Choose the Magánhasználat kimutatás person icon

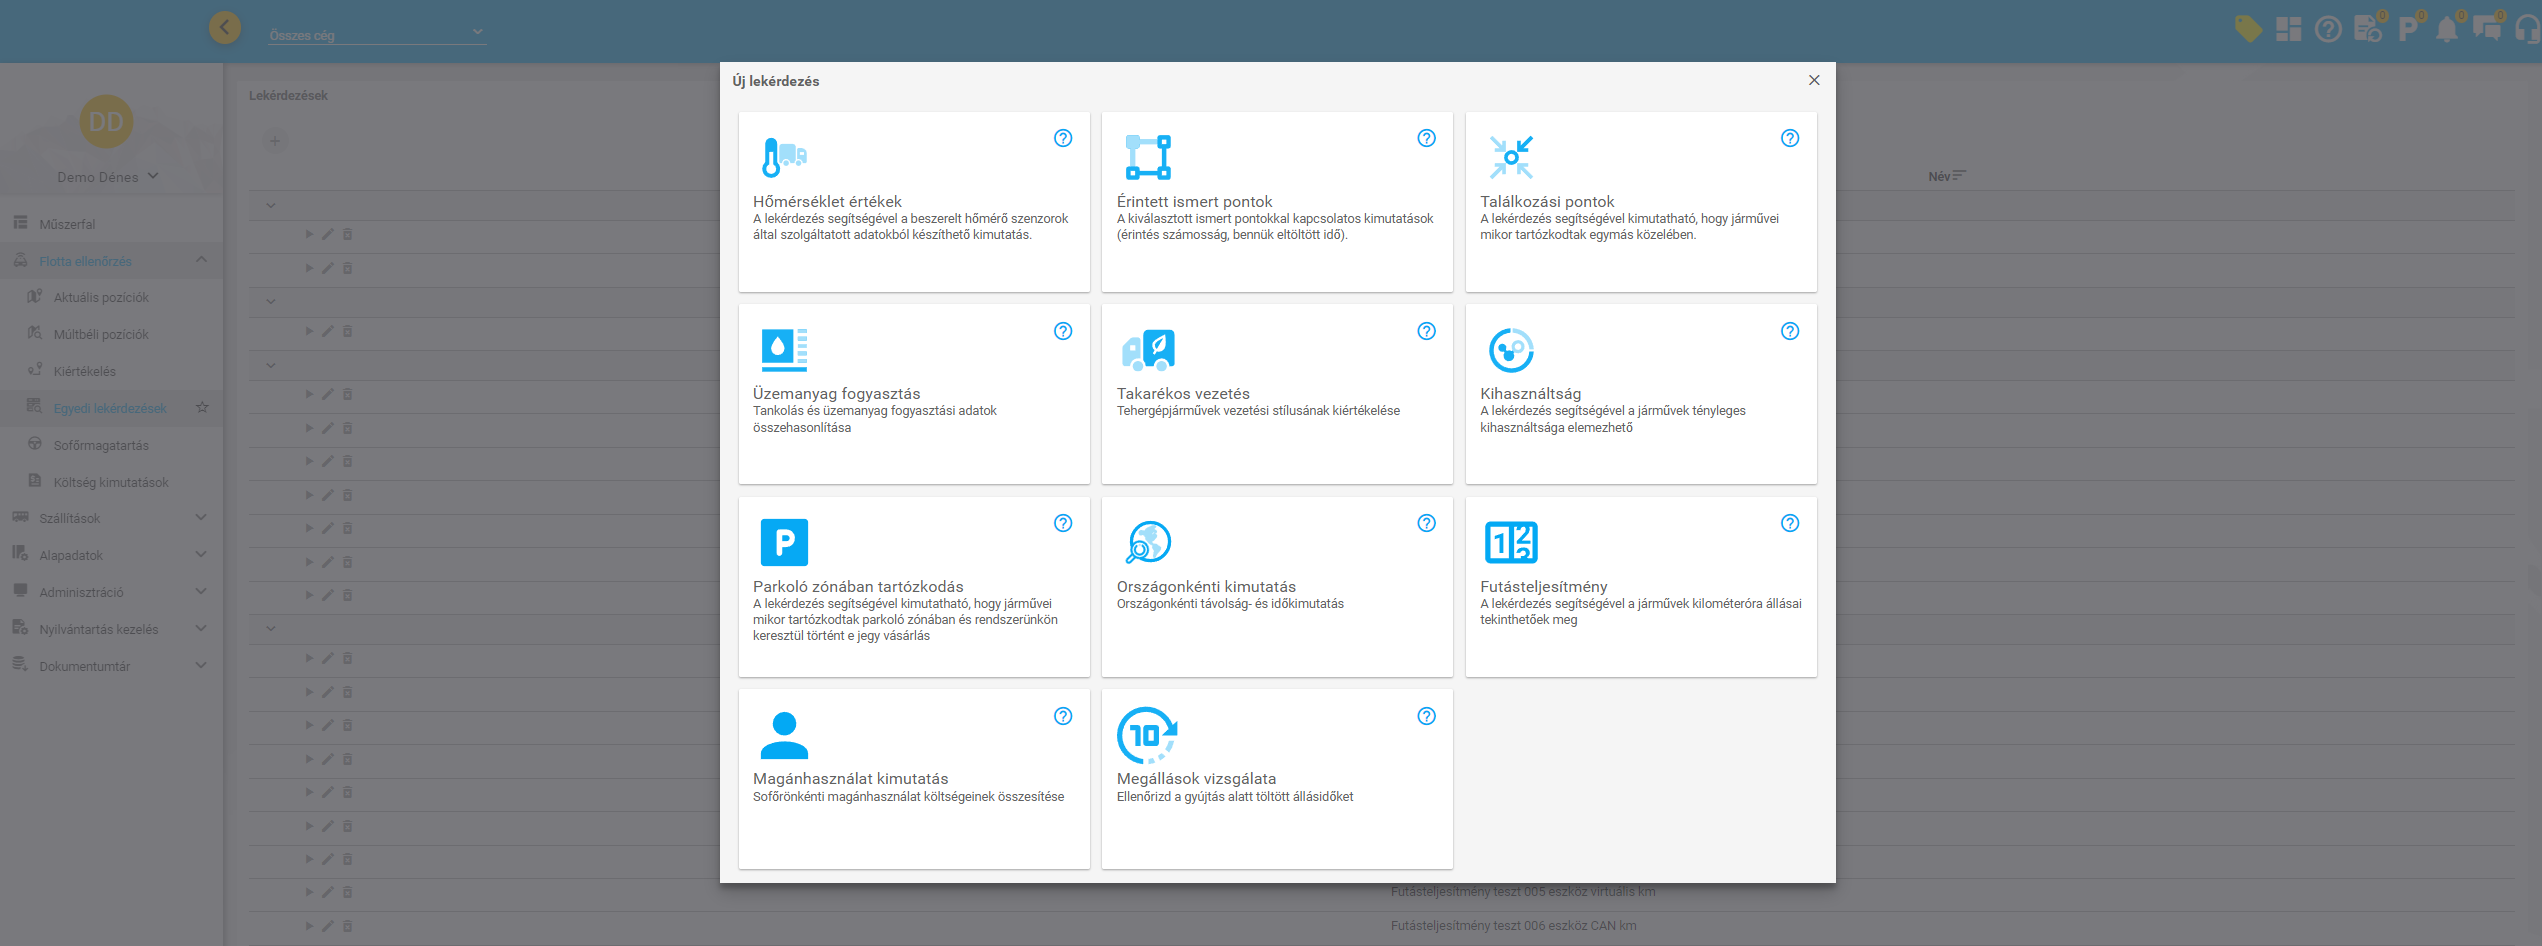784,735
